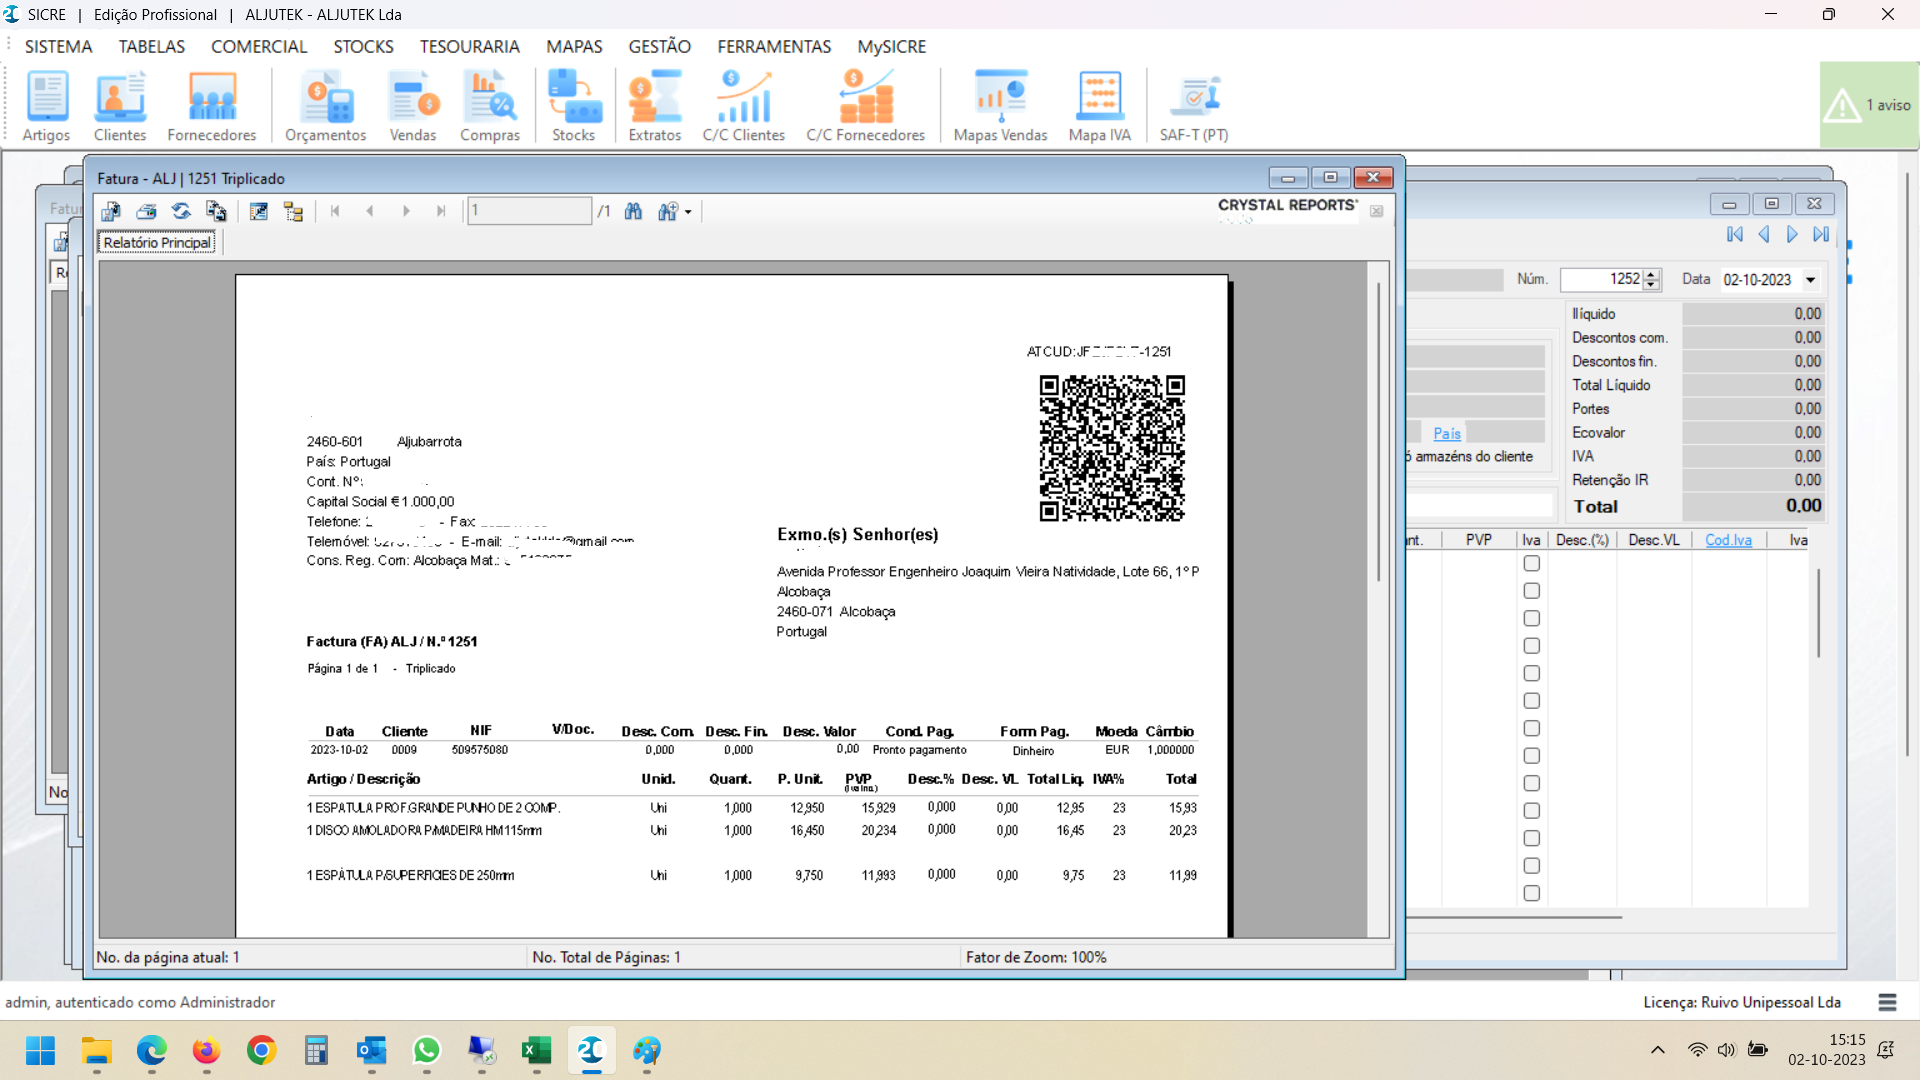
Task: Click the zoom binoculars icon
Action: [668, 211]
